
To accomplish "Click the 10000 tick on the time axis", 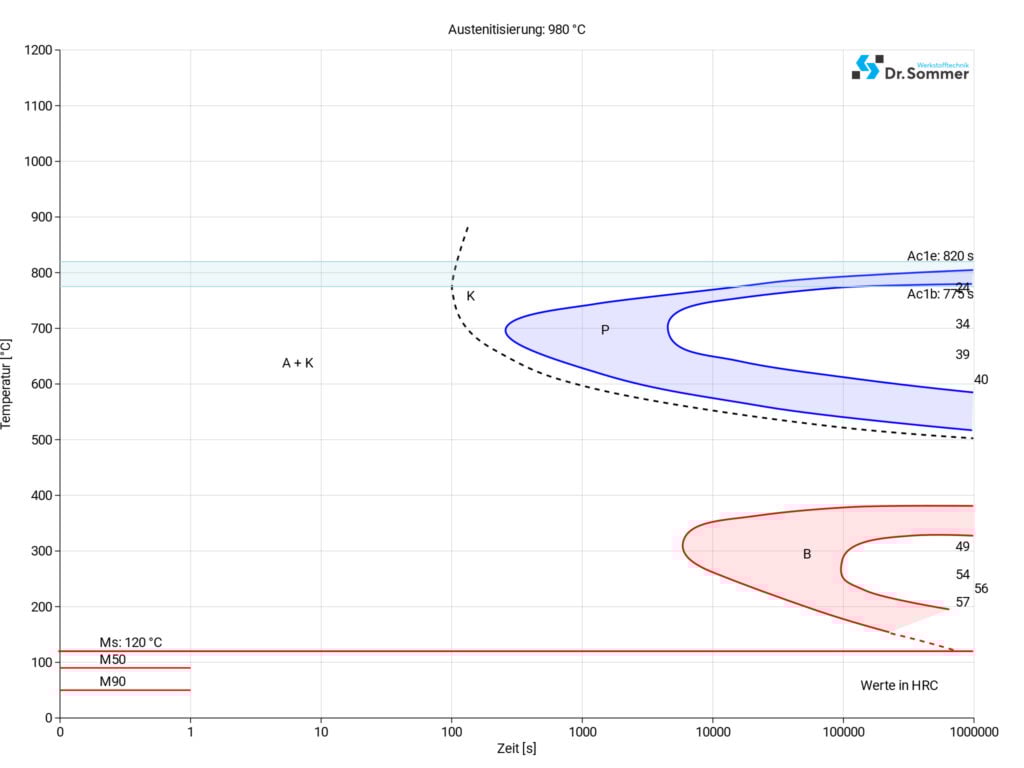I will pos(712,732).
